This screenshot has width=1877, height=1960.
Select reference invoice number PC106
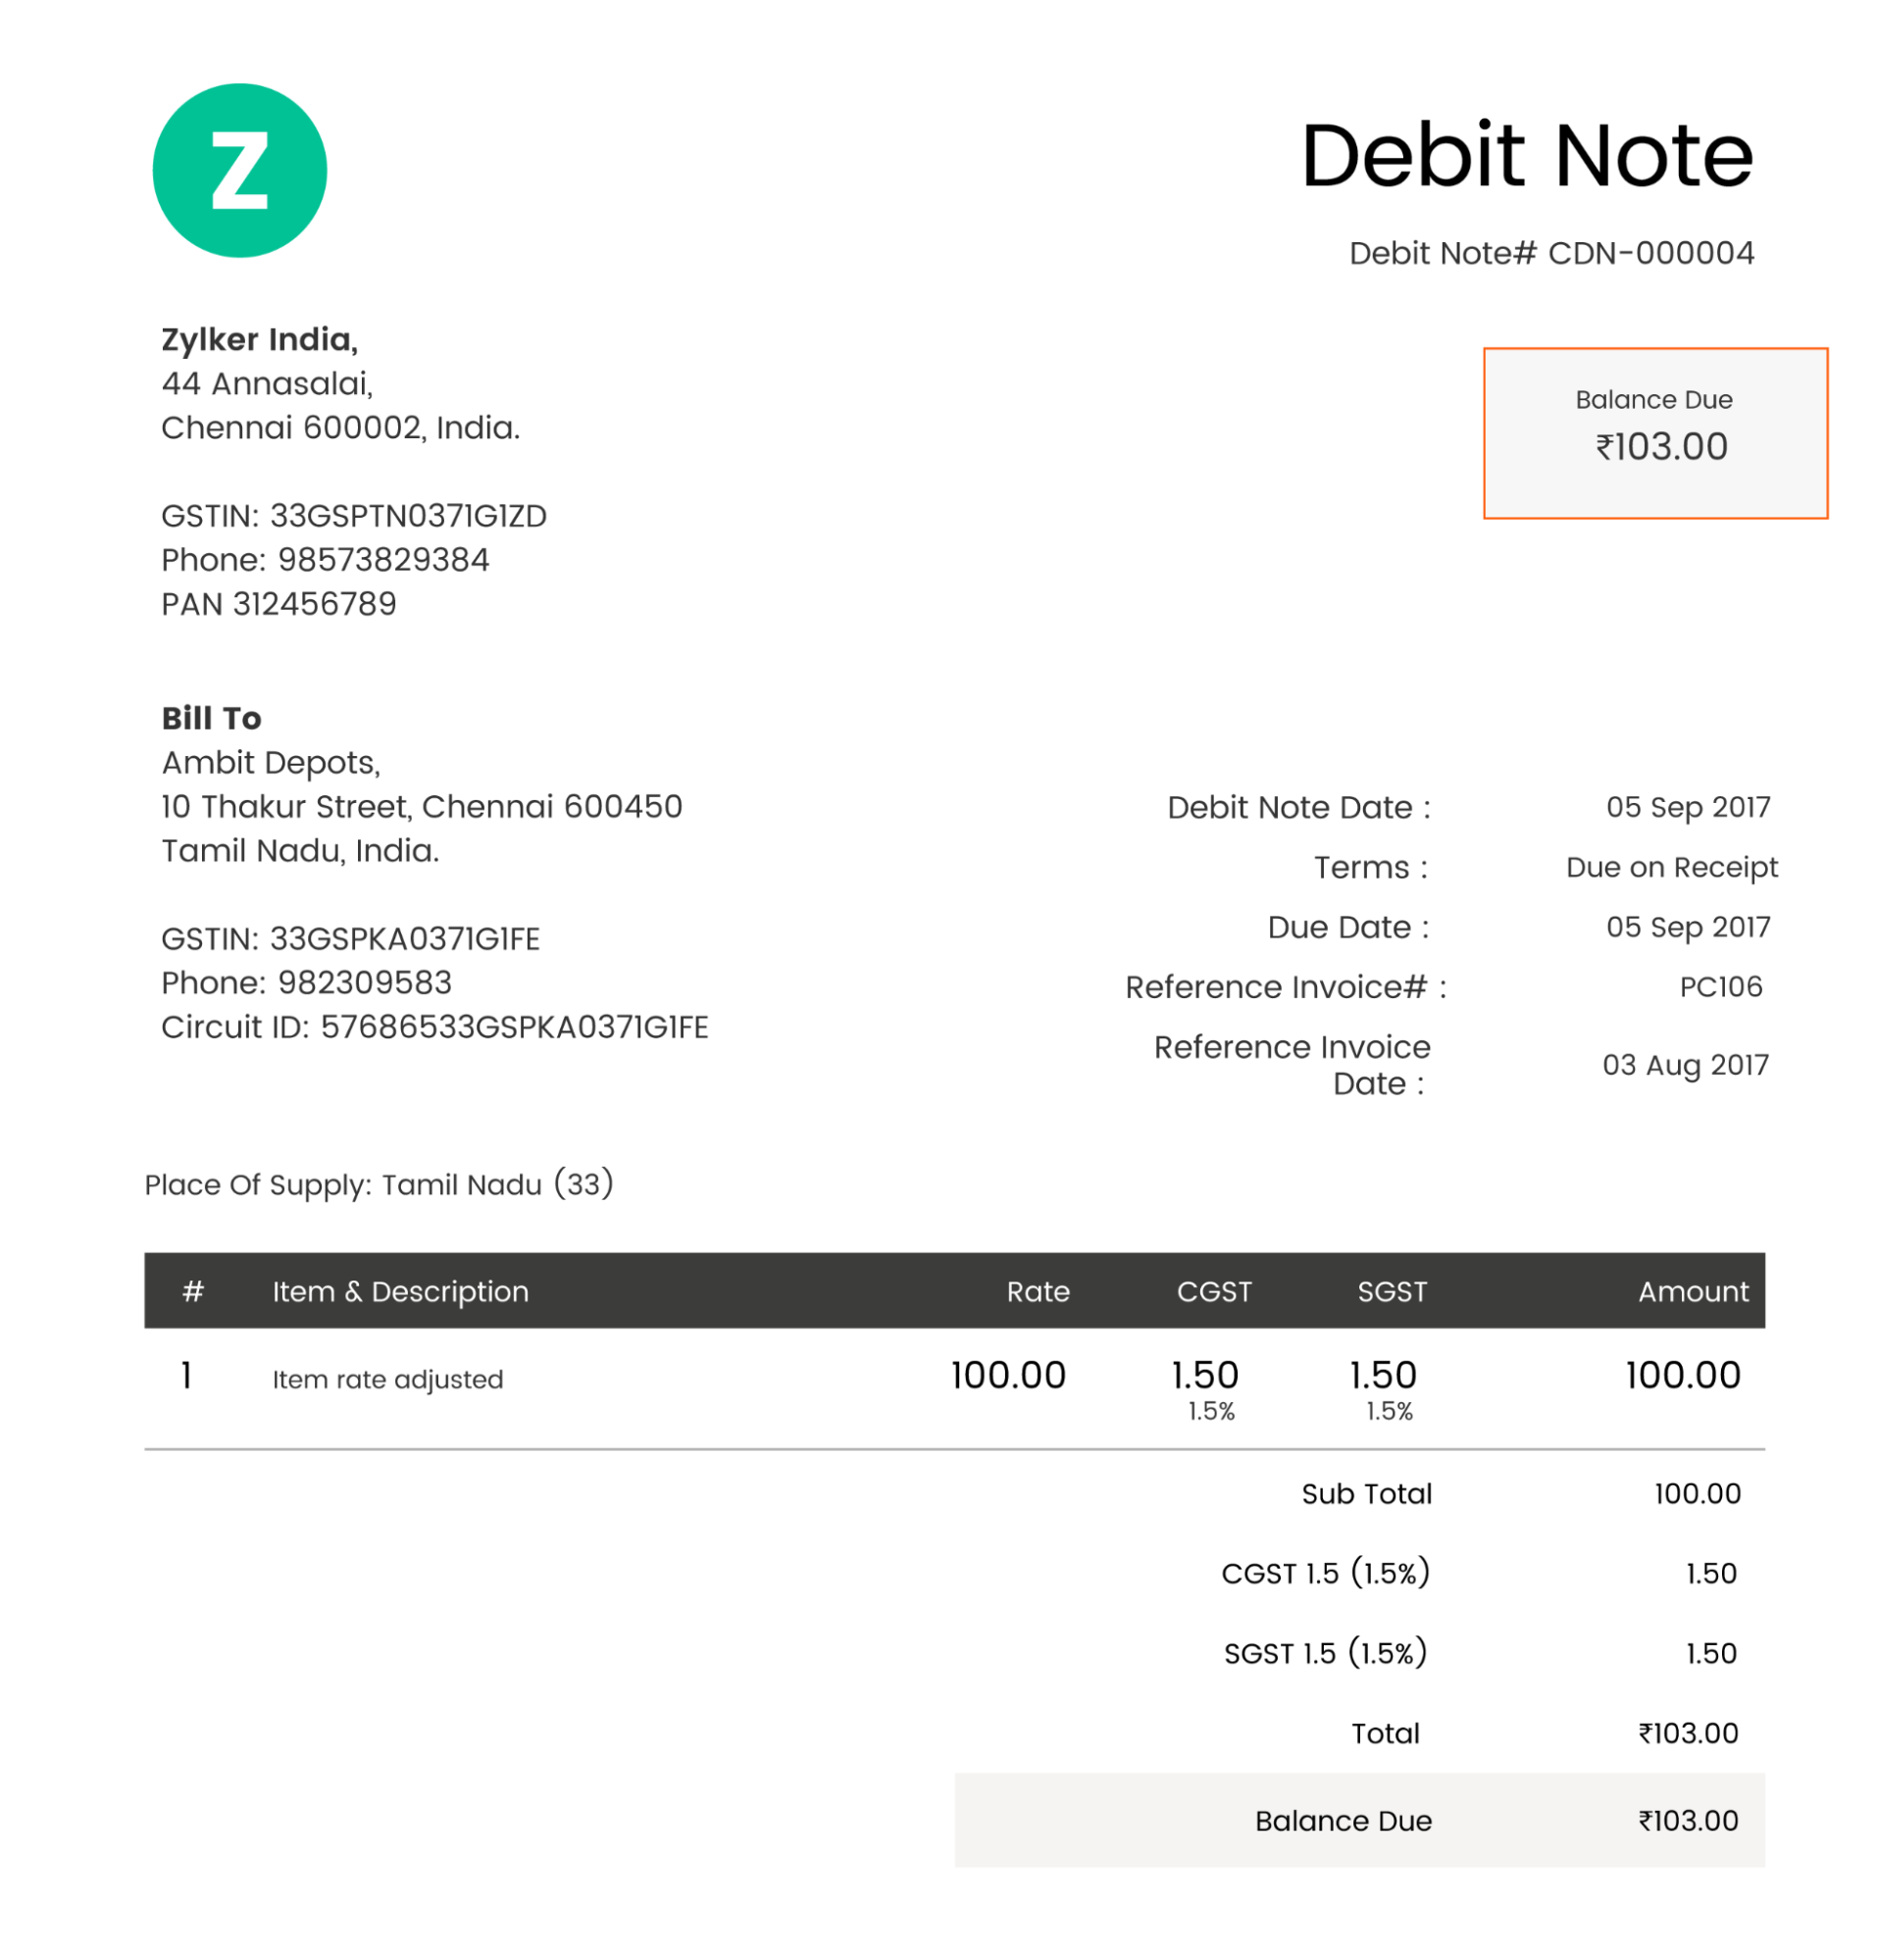coord(1720,987)
